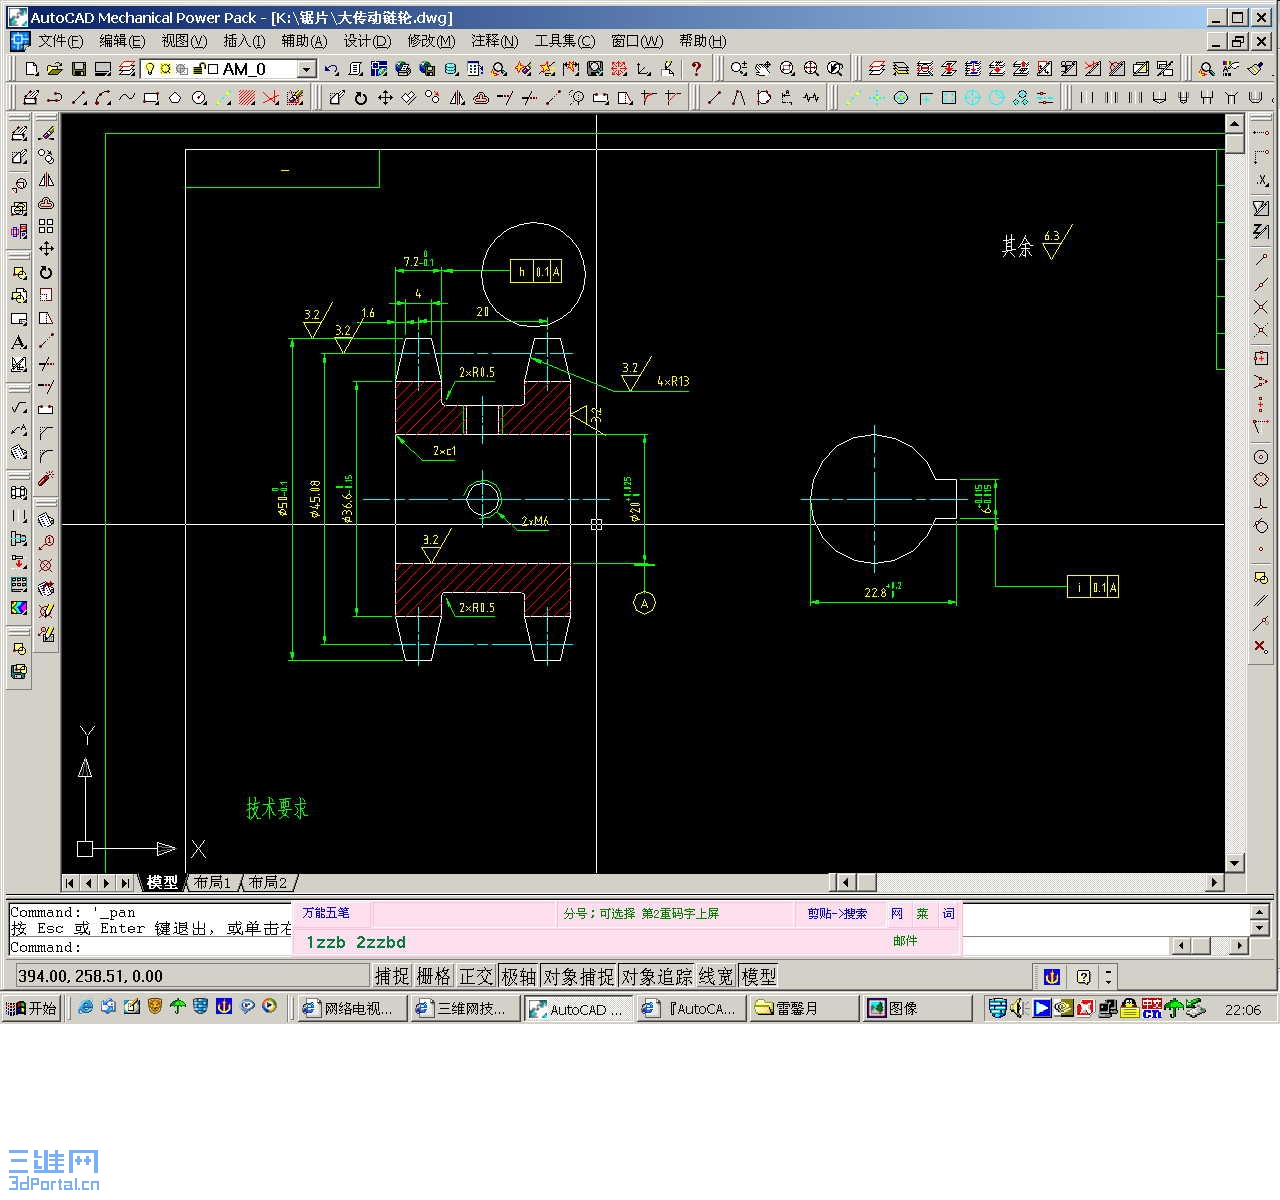Open the help question mark
The height and width of the screenshot is (1200, 1280).
(x=696, y=69)
